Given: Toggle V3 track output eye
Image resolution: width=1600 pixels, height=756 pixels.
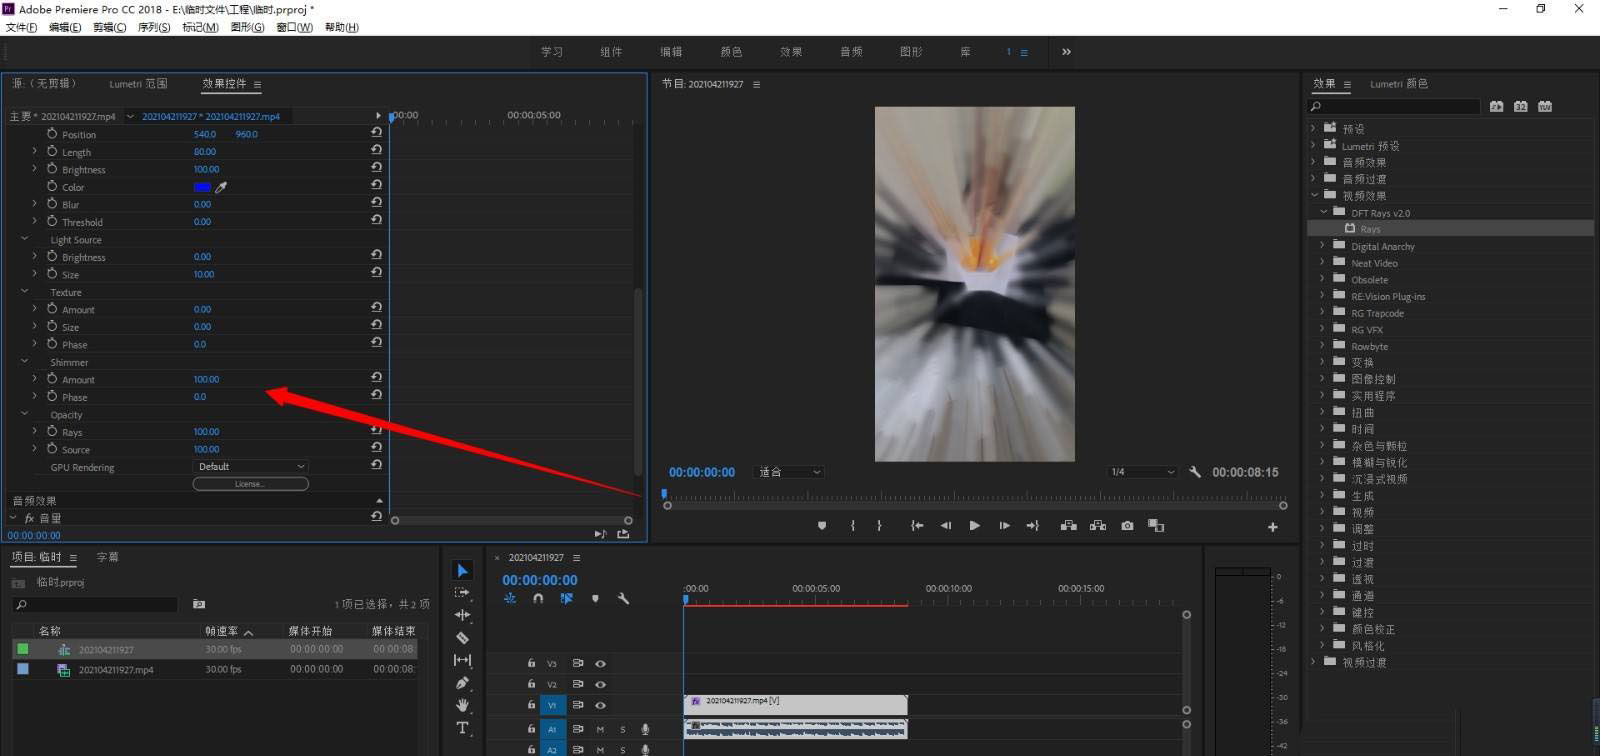Looking at the screenshot, I should click(x=600, y=664).
